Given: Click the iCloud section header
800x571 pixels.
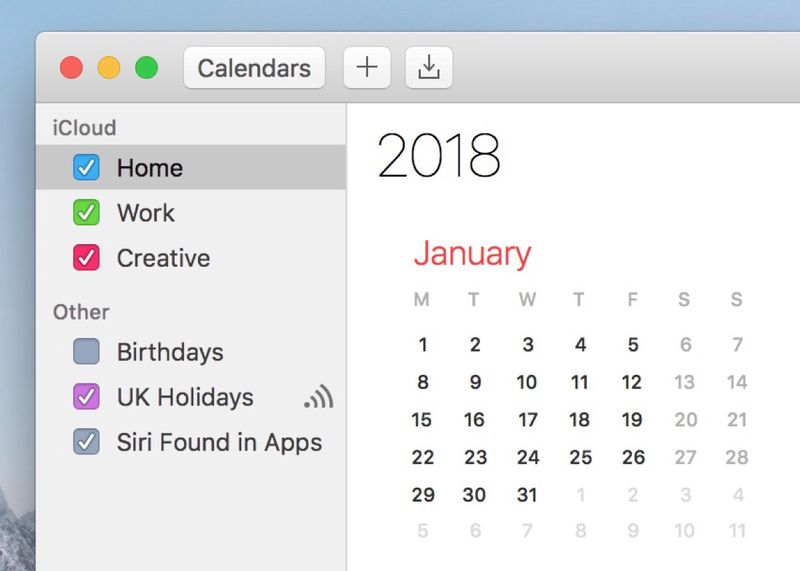Looking at the screenshot, I should [84, 128].
